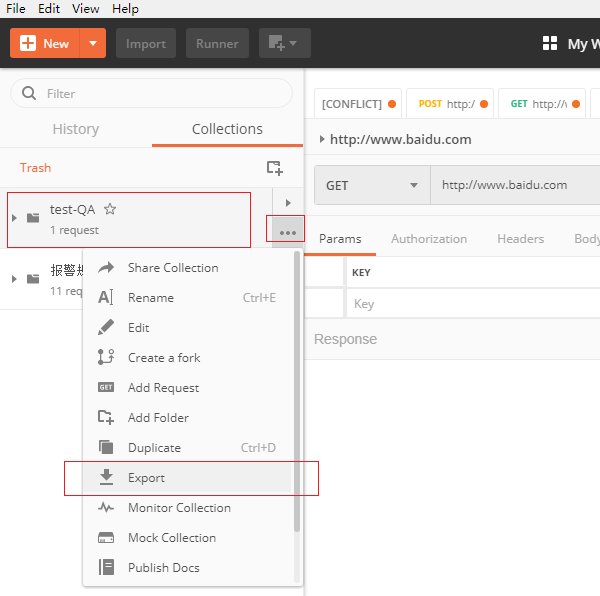Click the Trash link
Image resolution: width=600 pixels, height=596 pixels.
coord(35,168)
